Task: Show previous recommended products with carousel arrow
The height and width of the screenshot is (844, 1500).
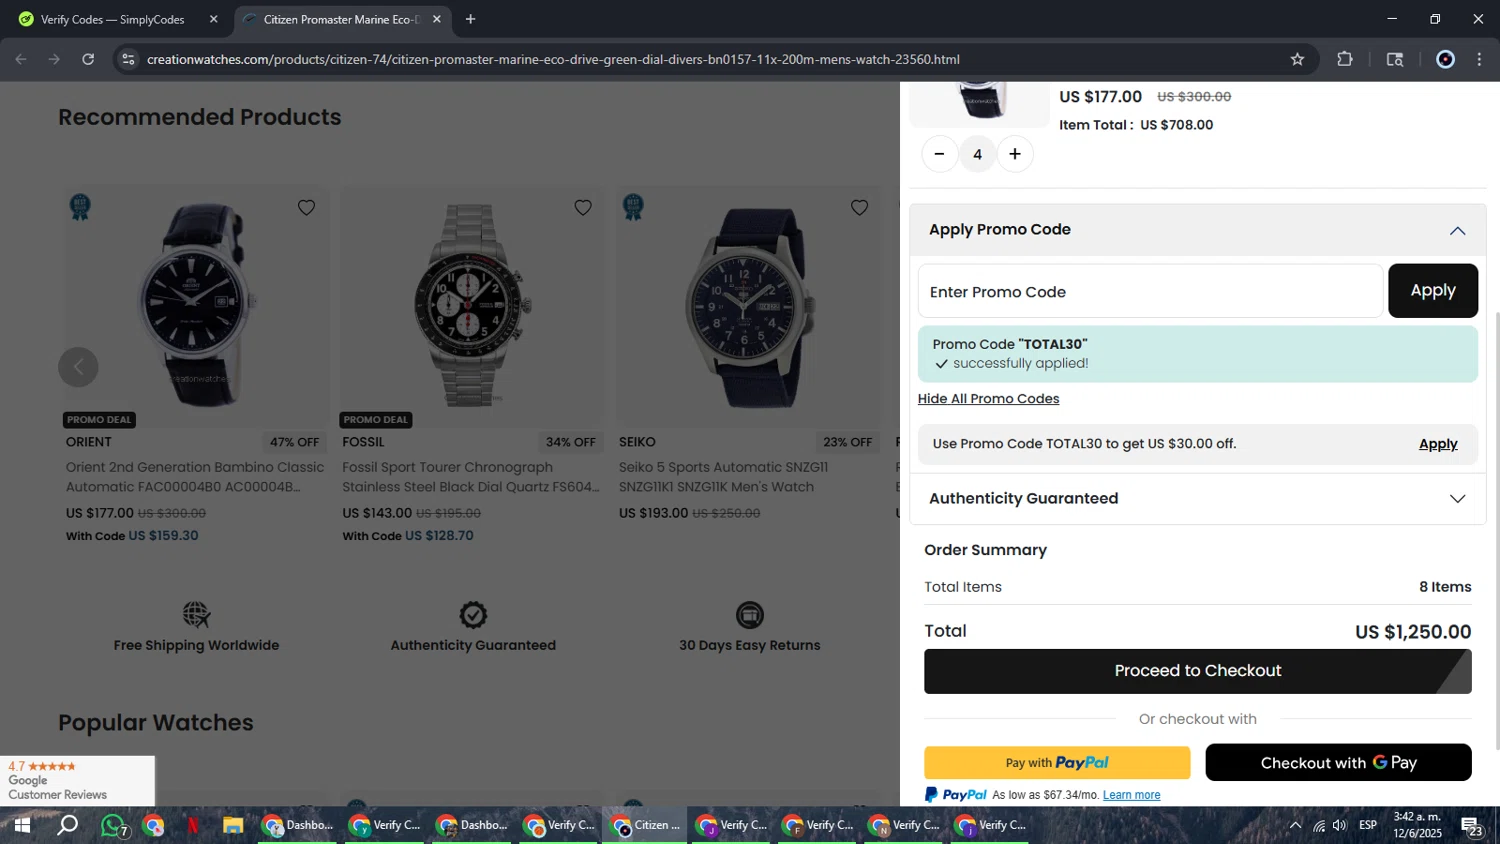Action: pyautogui.click(x=78, y=367)
